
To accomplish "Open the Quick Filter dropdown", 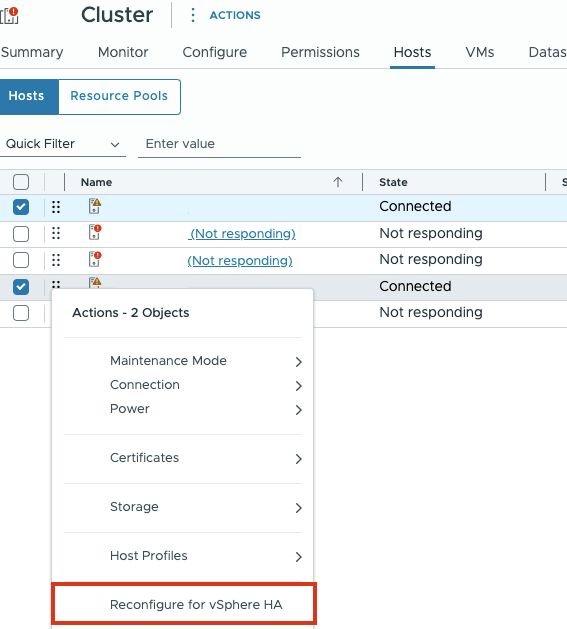I will [63, 144].
